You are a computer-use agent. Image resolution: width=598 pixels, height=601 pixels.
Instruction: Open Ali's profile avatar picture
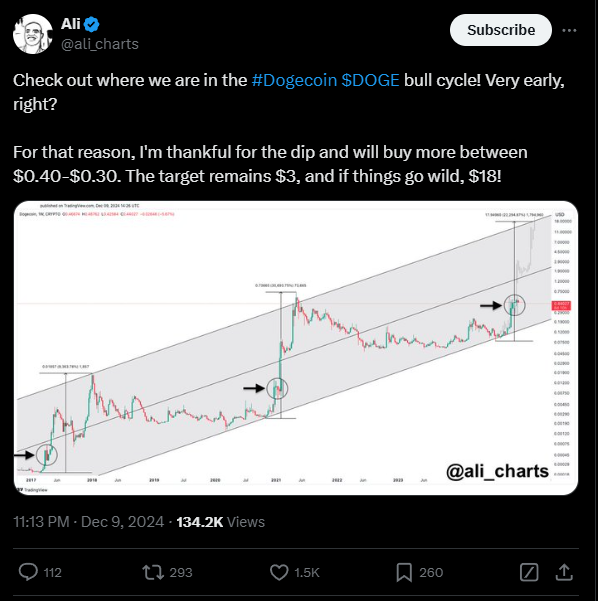[x=33, y=34]
